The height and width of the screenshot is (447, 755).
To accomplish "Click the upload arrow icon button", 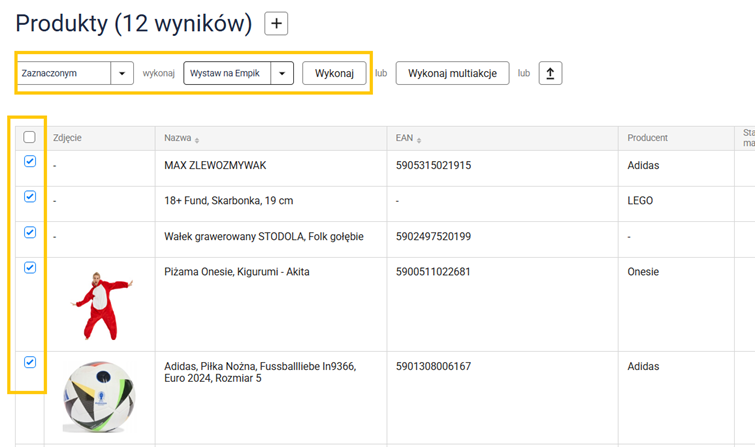I will coord(550,73).
